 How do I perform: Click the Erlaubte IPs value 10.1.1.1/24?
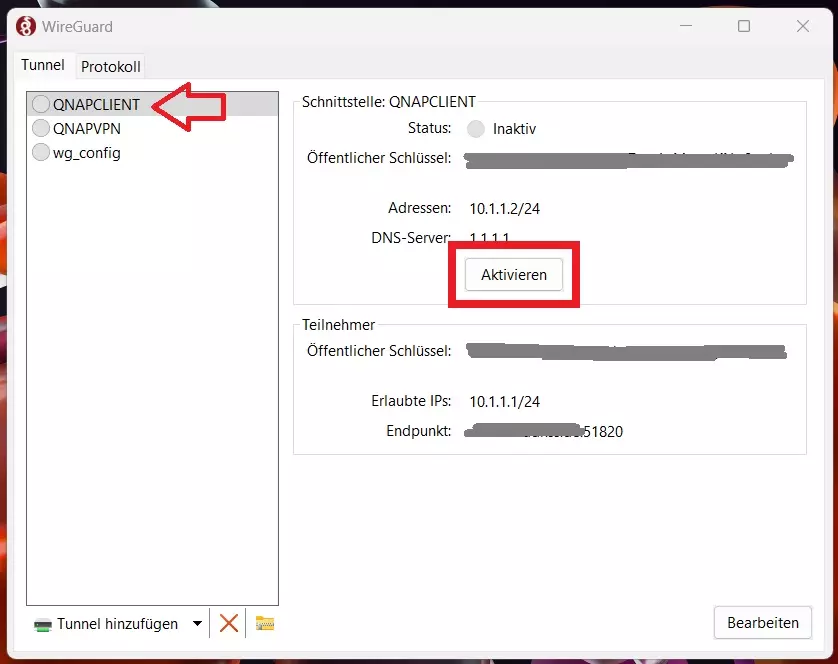pos(505,401)
